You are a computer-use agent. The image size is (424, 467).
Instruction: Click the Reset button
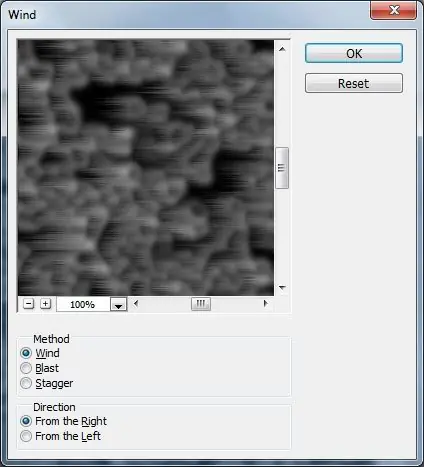tap(354, 83)
